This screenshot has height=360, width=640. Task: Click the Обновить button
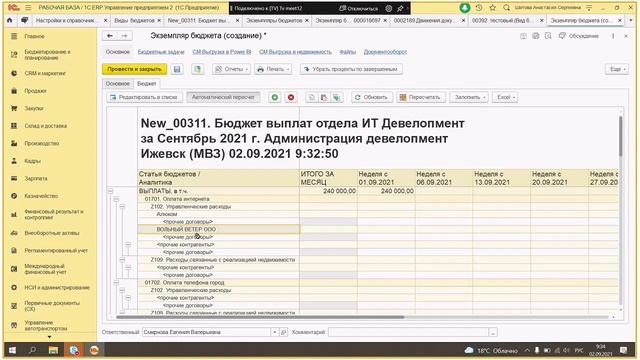[x=371, y=97]
